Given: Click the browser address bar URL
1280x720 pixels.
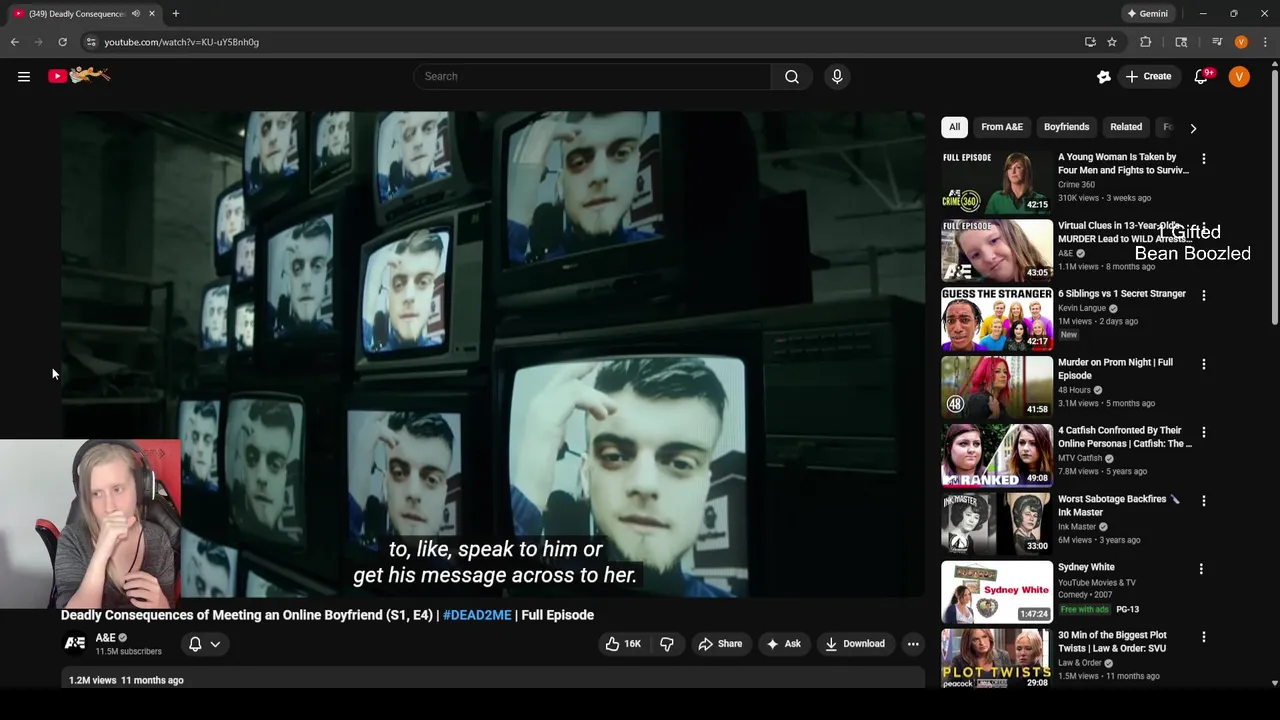Looking at the screenshot, I should click(x=181, y=42).
